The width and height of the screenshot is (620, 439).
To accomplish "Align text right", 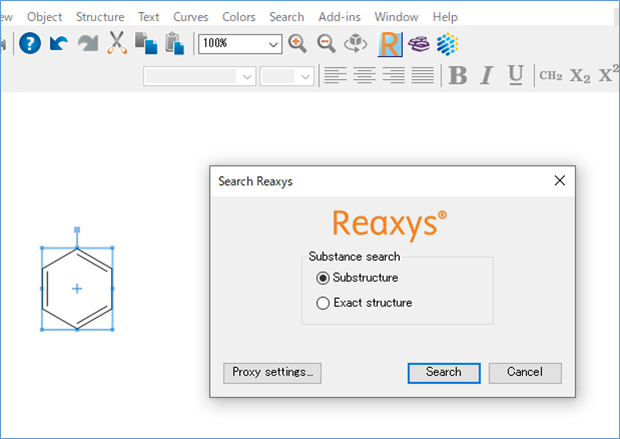I will click(x=393, y=75).
